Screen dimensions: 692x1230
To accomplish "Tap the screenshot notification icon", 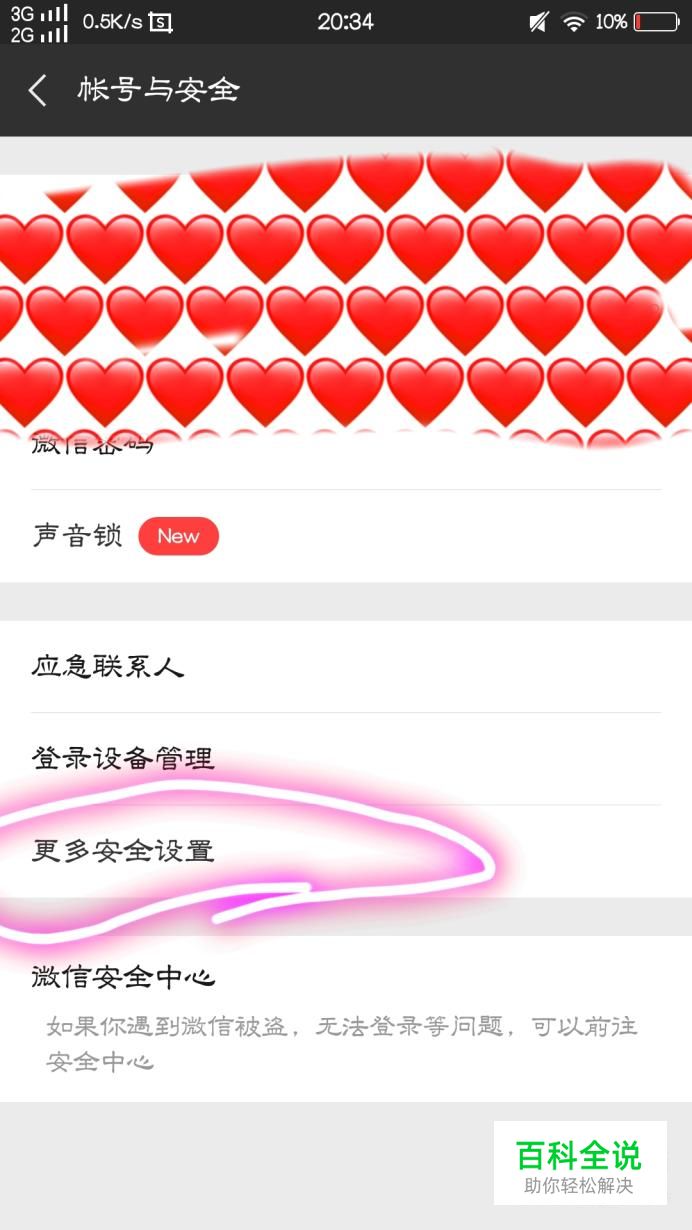I will point(160,22).
